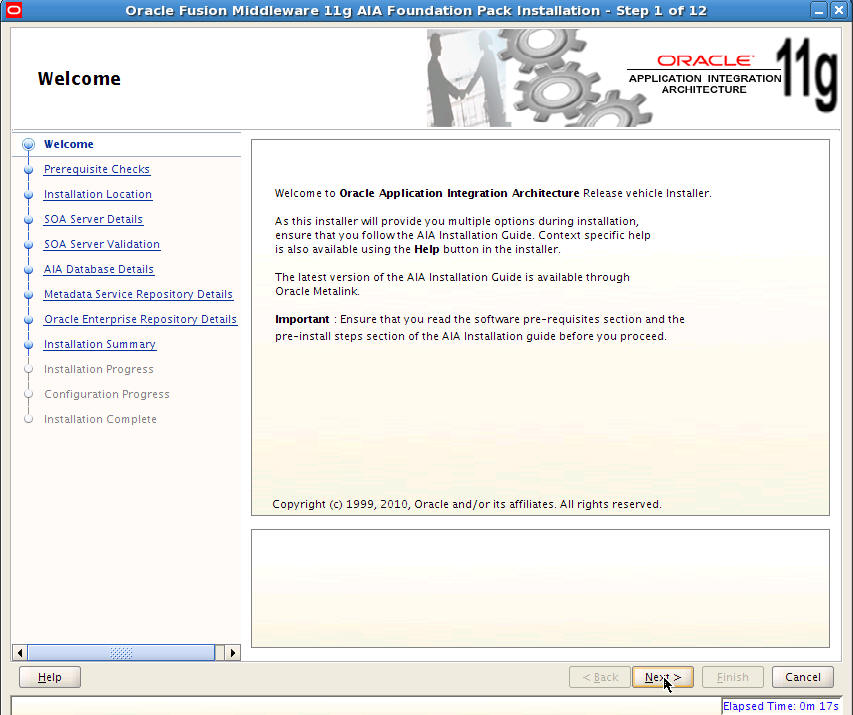Click the Welcome page heading
This screenshot has width=853, height=715.
tap(79, 79)
